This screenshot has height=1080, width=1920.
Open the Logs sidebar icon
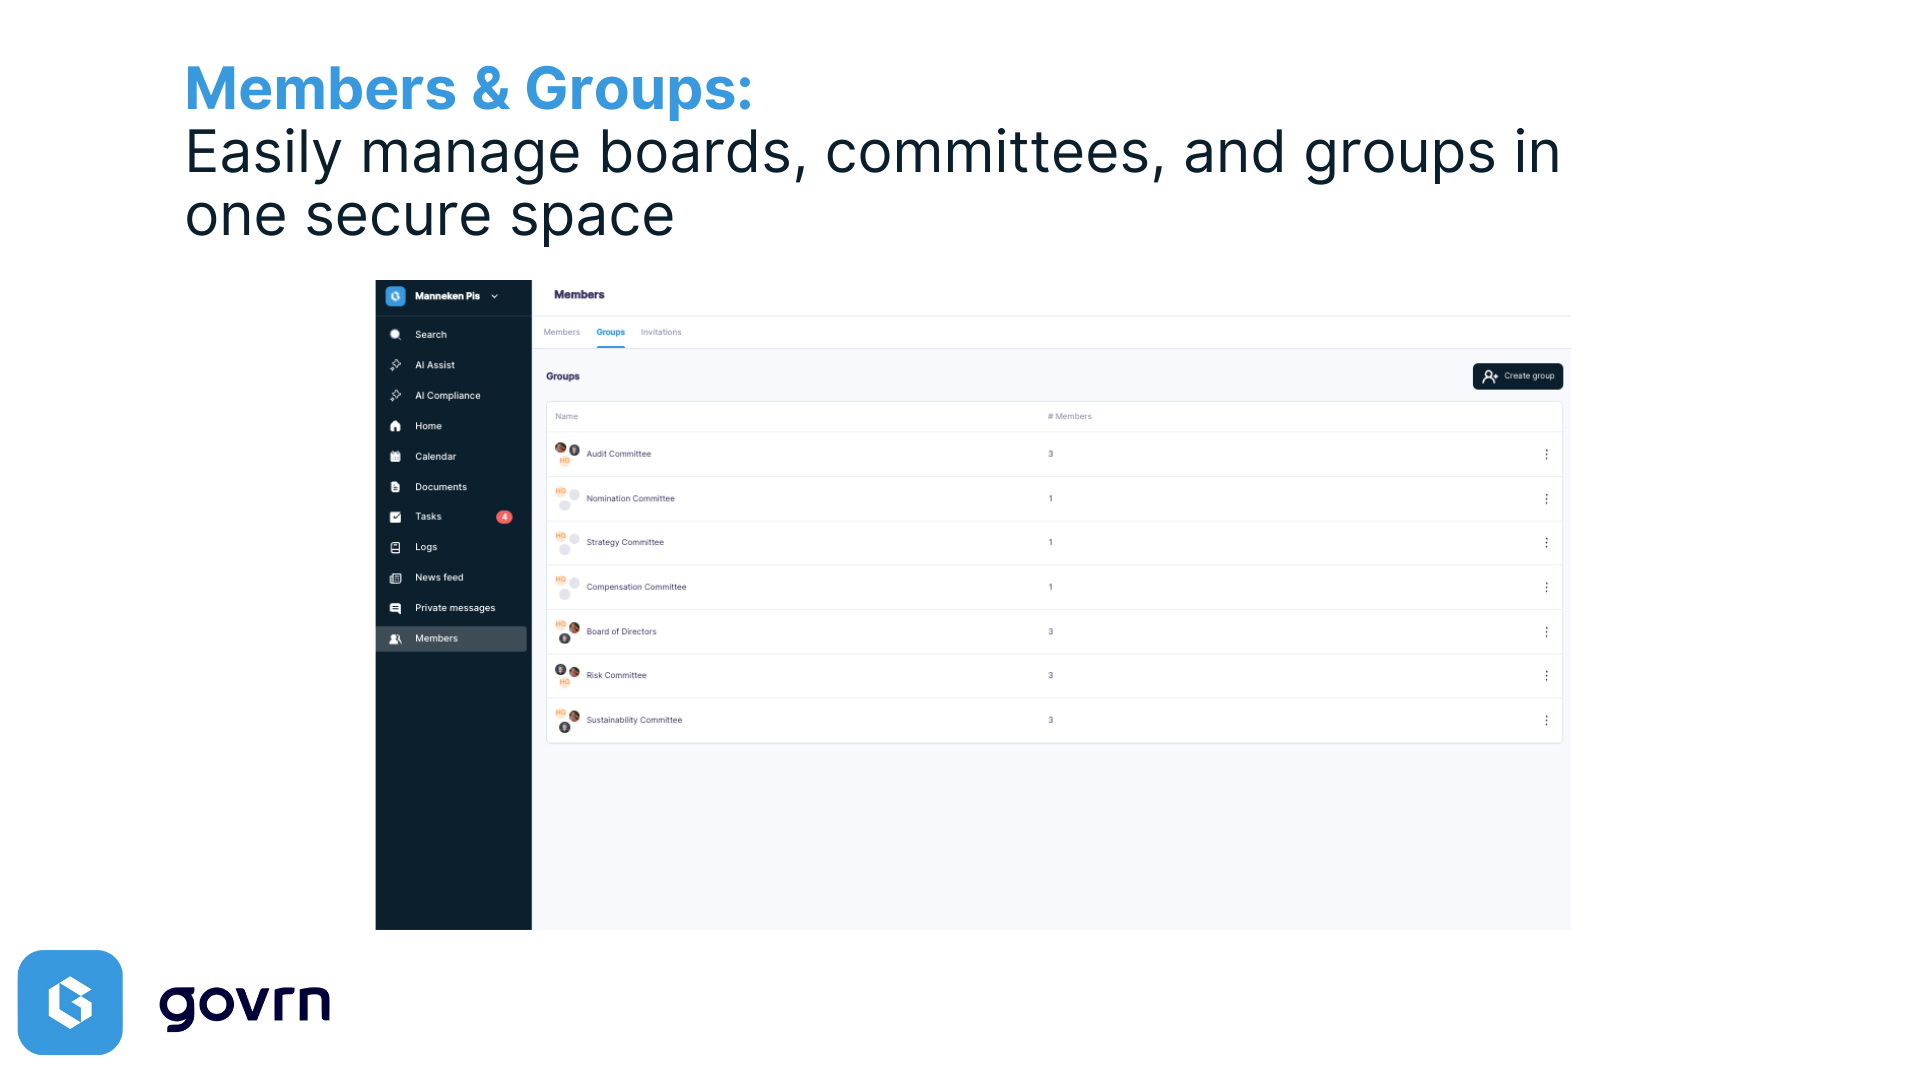click(395, 548)
